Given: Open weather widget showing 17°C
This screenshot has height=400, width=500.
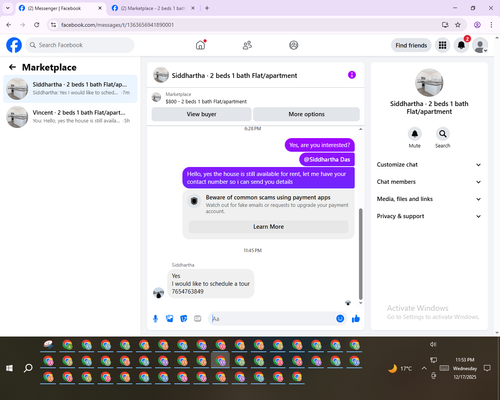Looking at the screenshot, I should (x=400, y=368).
